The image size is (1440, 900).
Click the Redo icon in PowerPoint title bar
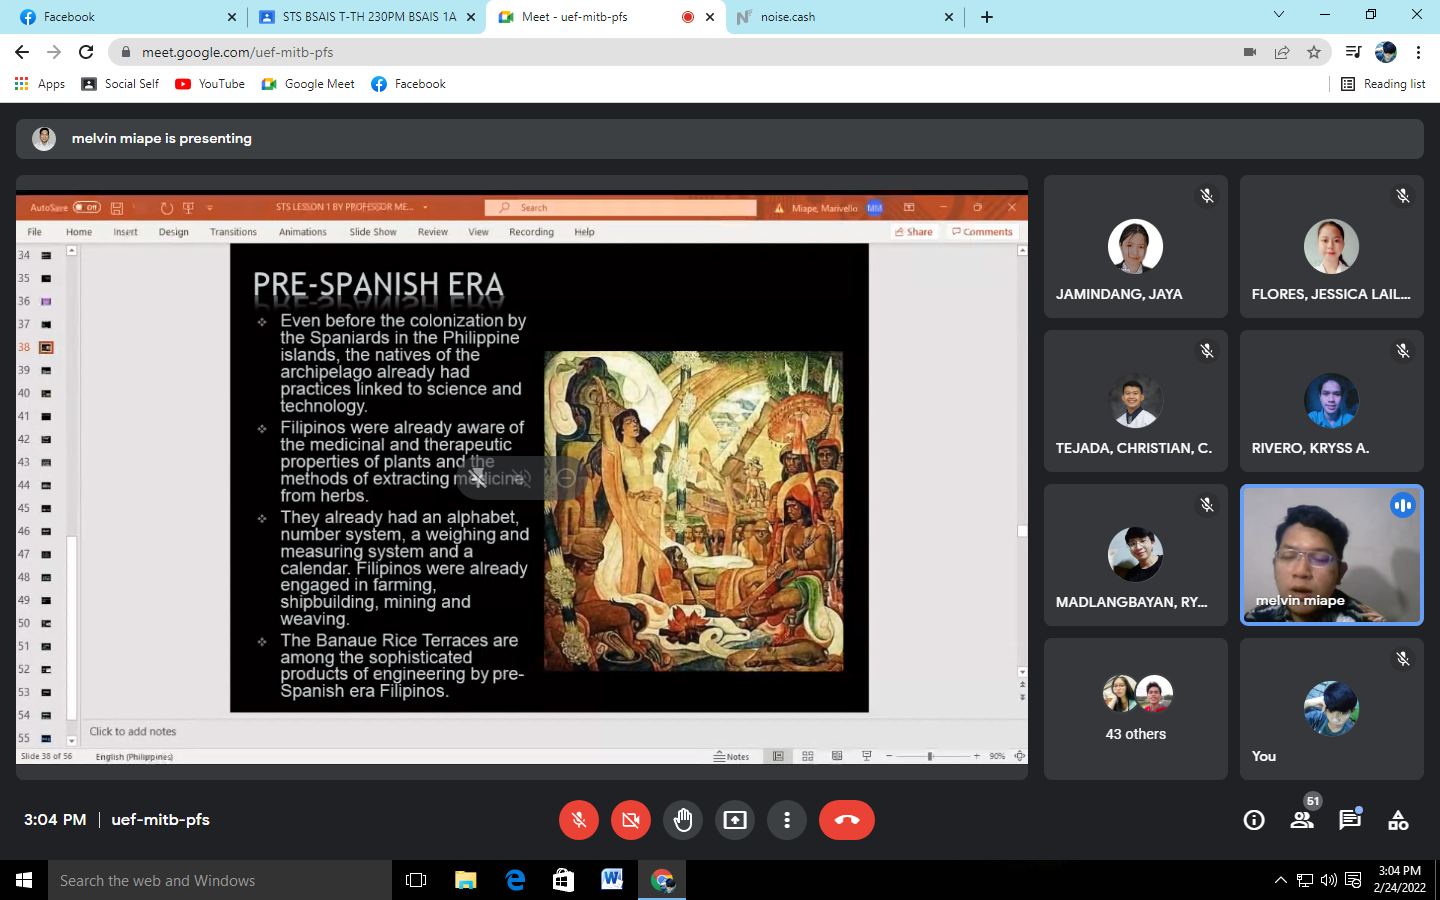[x=167, y=208]
